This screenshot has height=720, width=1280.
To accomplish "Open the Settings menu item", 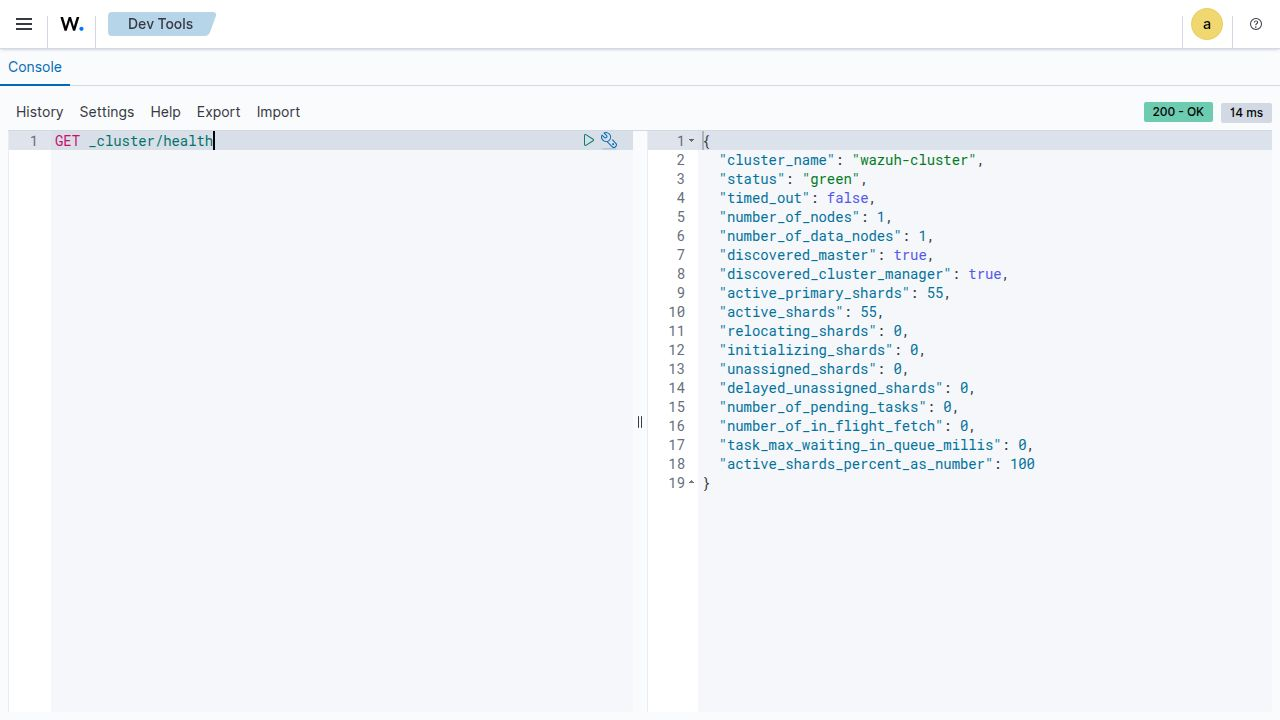I will tap(107, 112).
